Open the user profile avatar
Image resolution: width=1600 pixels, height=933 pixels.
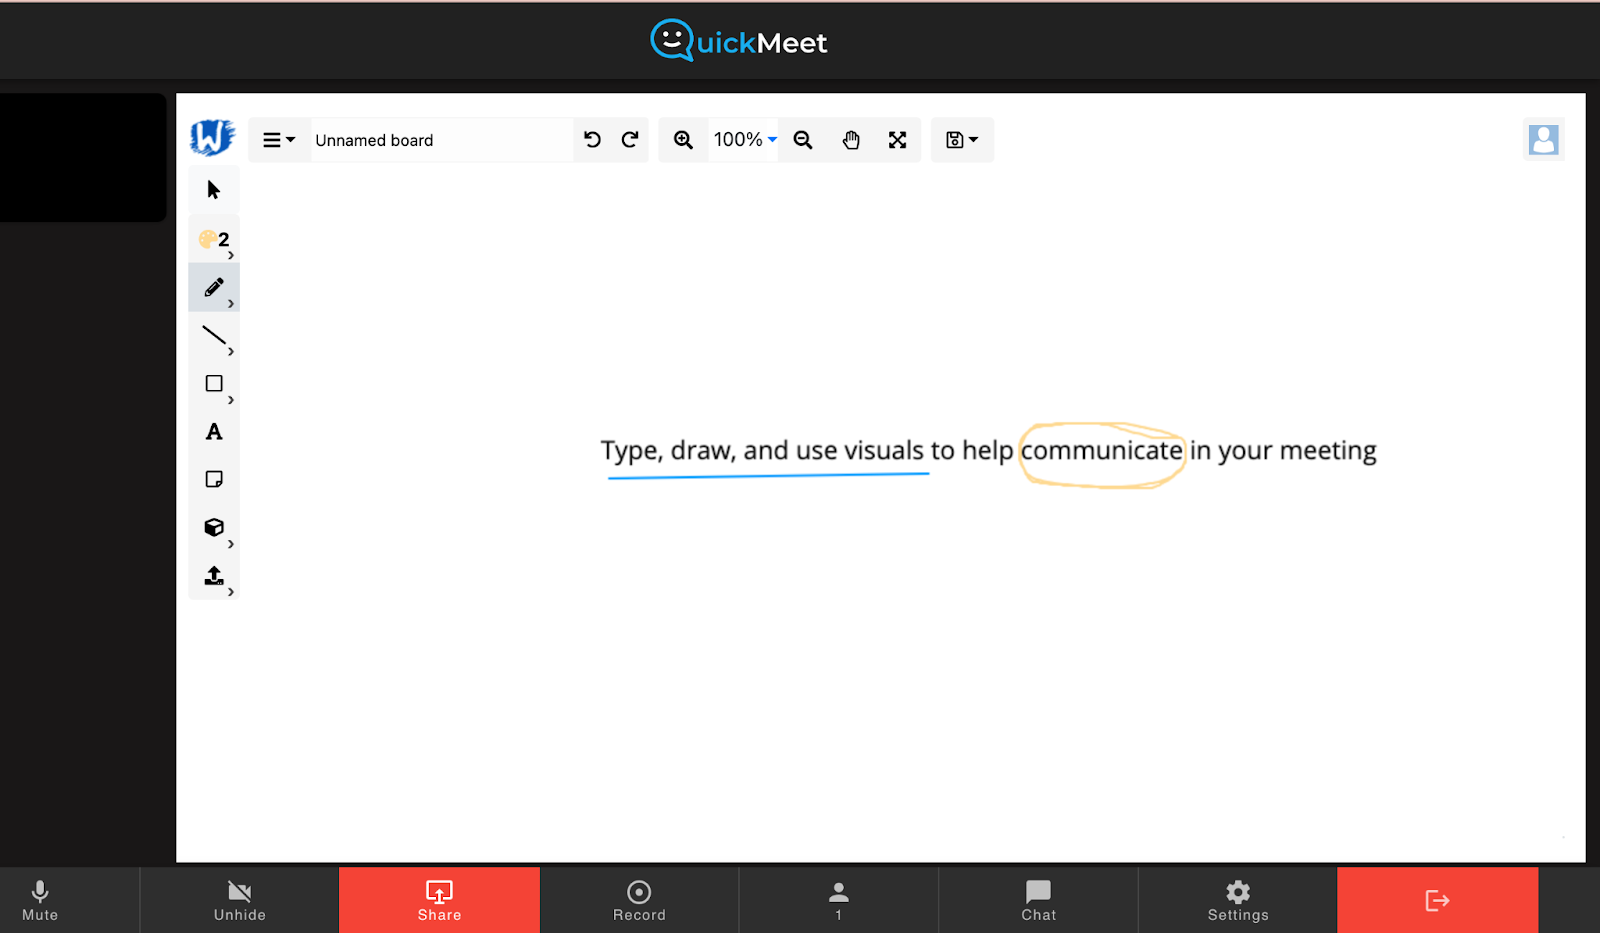coord(1544,140)
